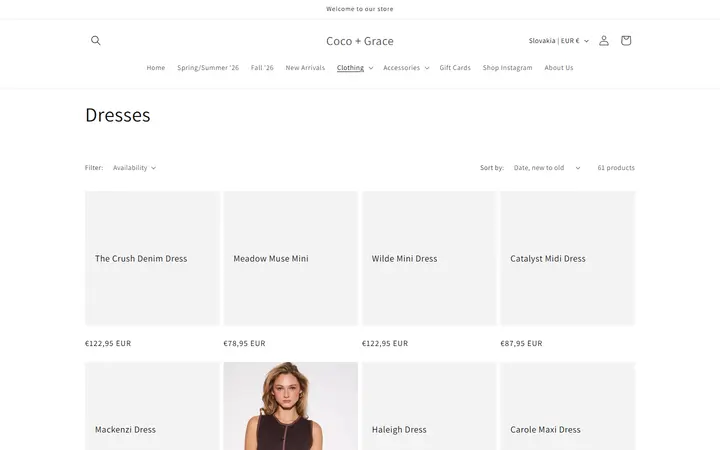This screenshot has height=450, width=720.
Task: Open the Slovakia | EUR € country selector
Action: coord(558,41)
